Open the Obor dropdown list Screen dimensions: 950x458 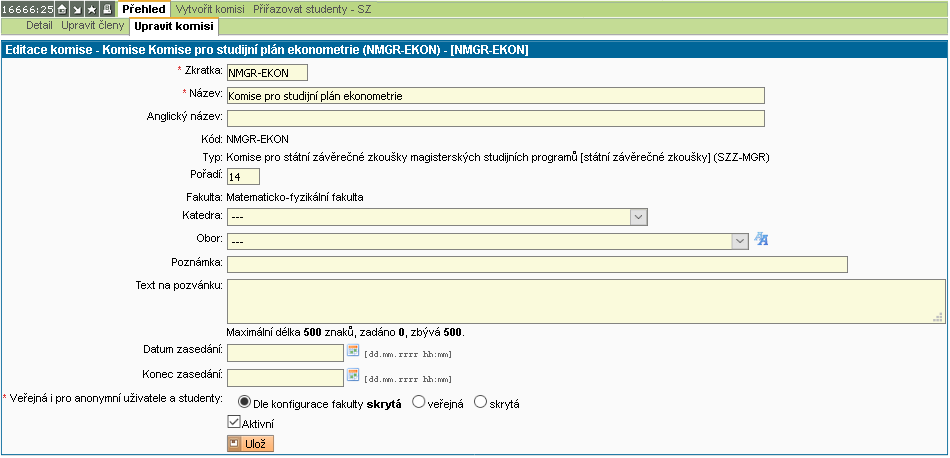coord(739,241)
